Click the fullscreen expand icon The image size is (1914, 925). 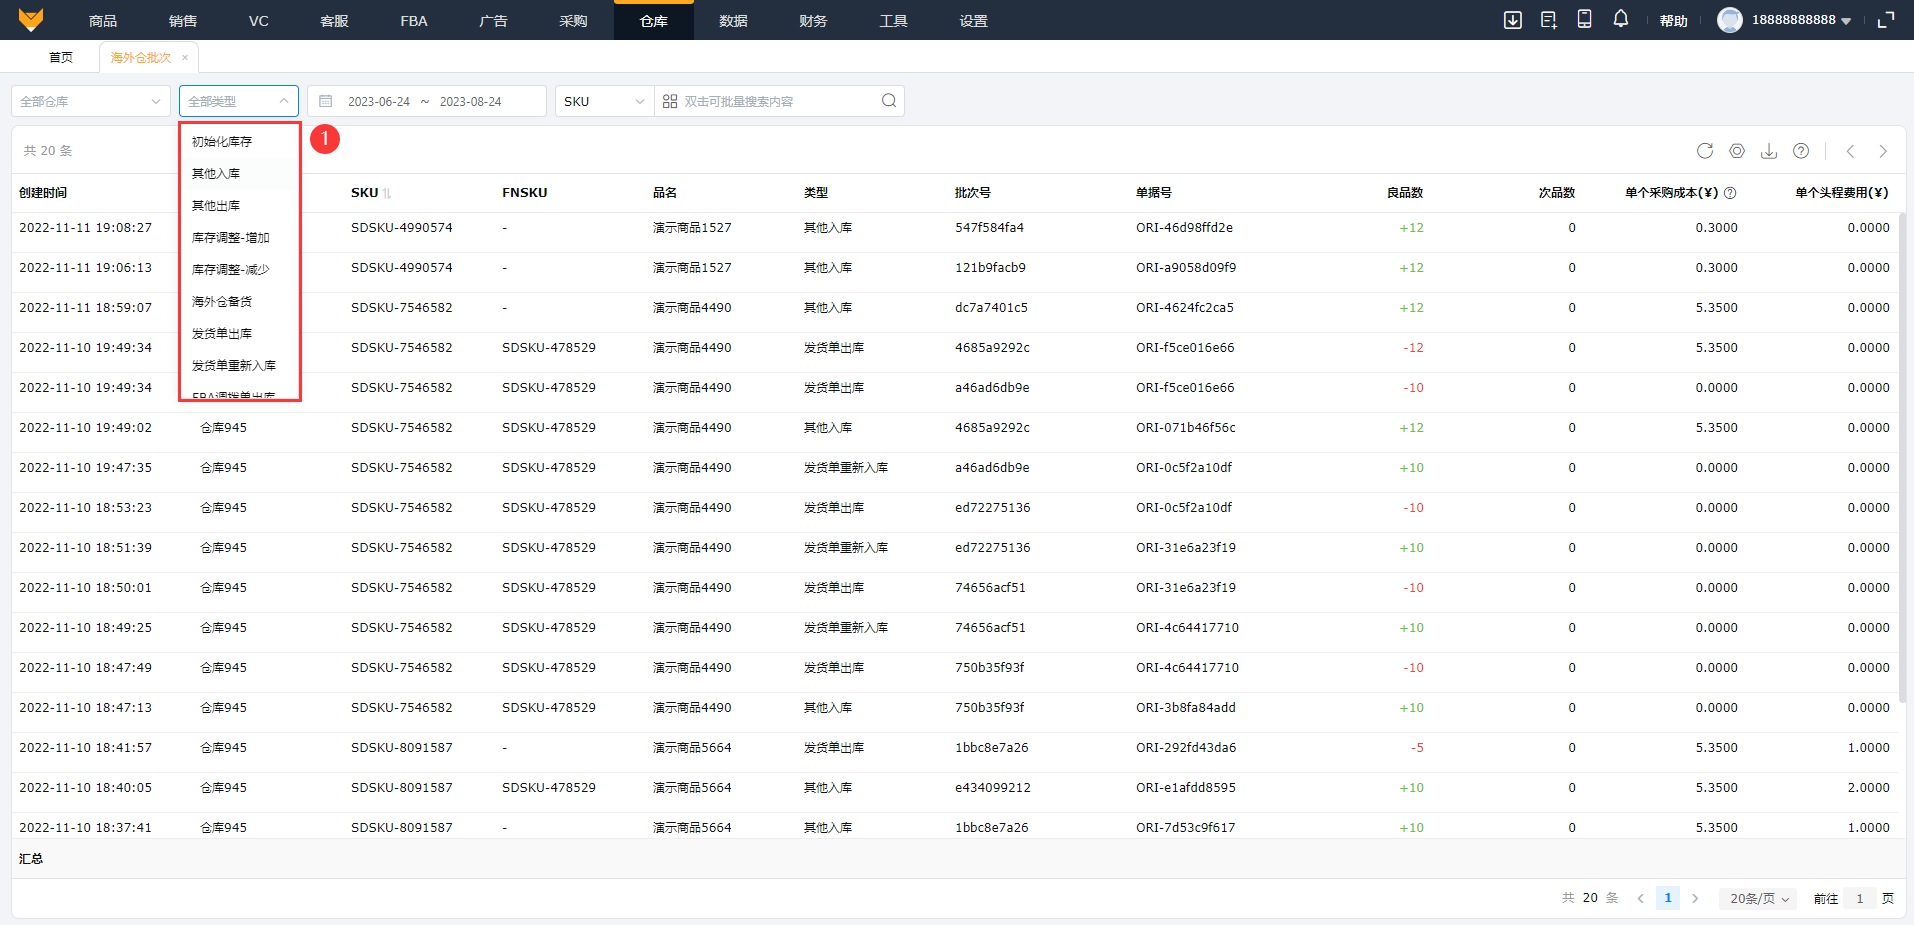pyautogui.click(x=1886, y=20)
